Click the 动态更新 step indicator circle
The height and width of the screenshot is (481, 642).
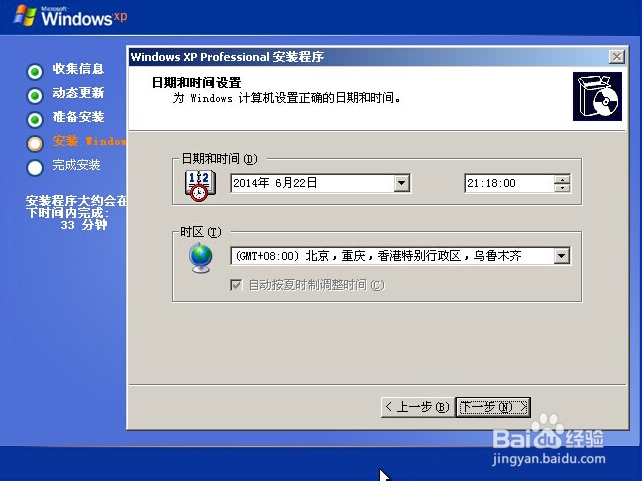pyautogui.click(x=35, y=96)
